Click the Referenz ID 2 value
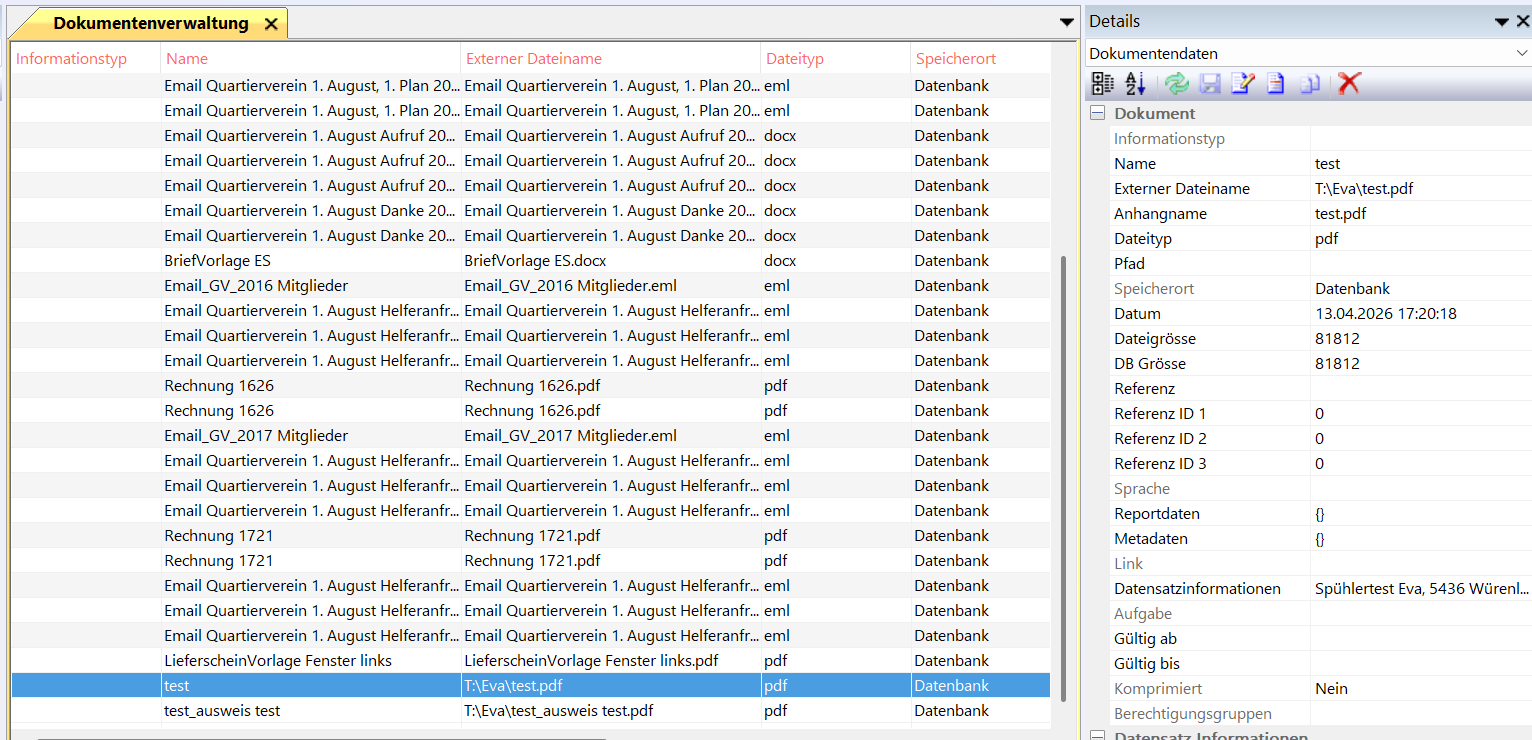 pyautogui.click(x=1421, y=439)
